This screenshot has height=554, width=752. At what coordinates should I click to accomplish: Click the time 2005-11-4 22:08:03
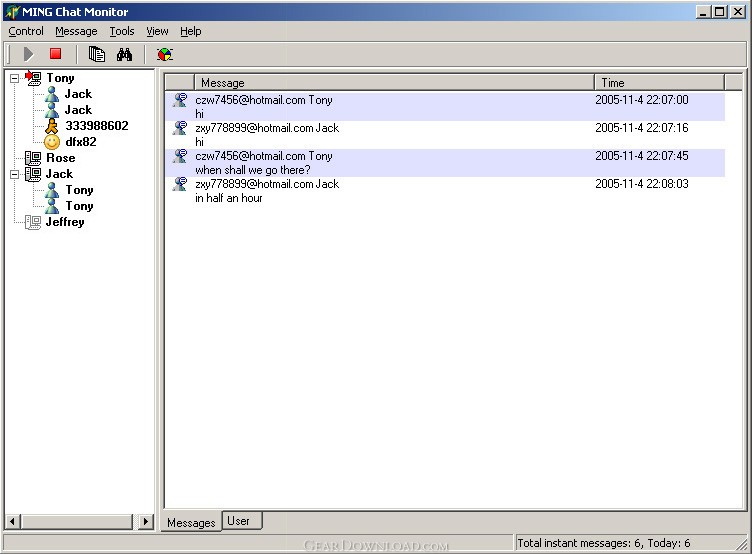click(x=642, y=184)
